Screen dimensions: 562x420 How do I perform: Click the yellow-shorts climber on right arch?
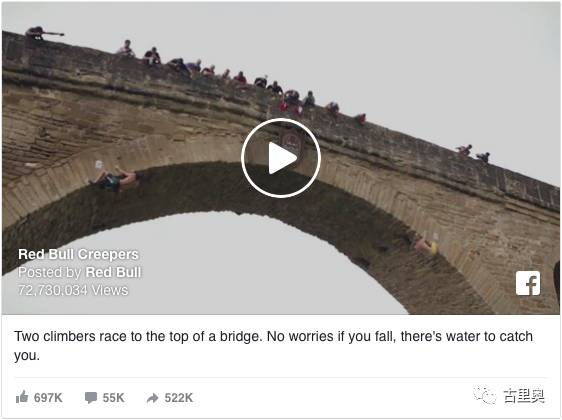[426, 244]
